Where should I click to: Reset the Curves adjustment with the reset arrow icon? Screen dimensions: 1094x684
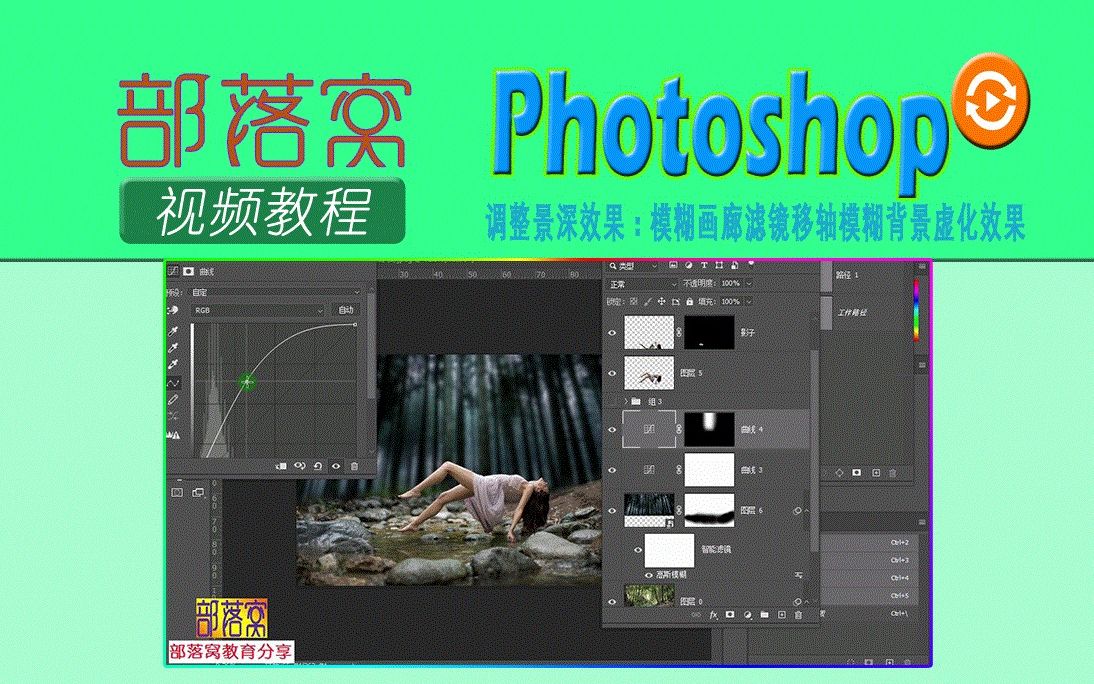point(317,465)
